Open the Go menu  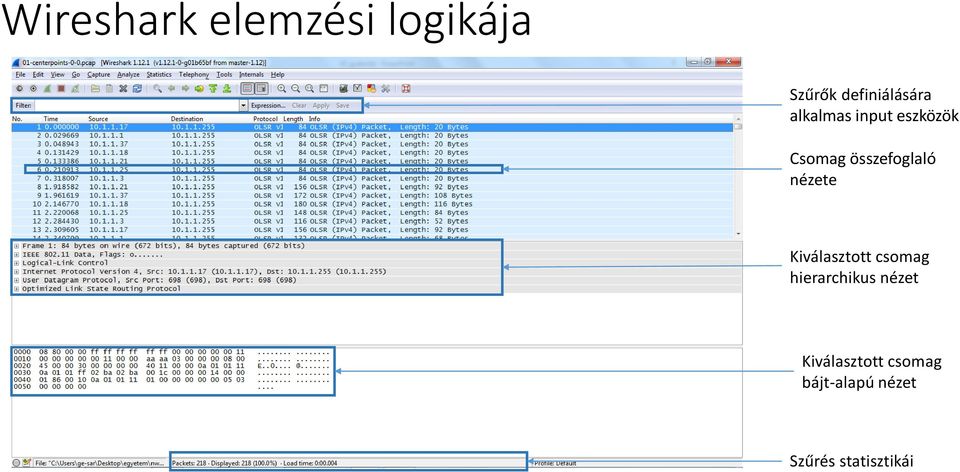click(76, 75)
